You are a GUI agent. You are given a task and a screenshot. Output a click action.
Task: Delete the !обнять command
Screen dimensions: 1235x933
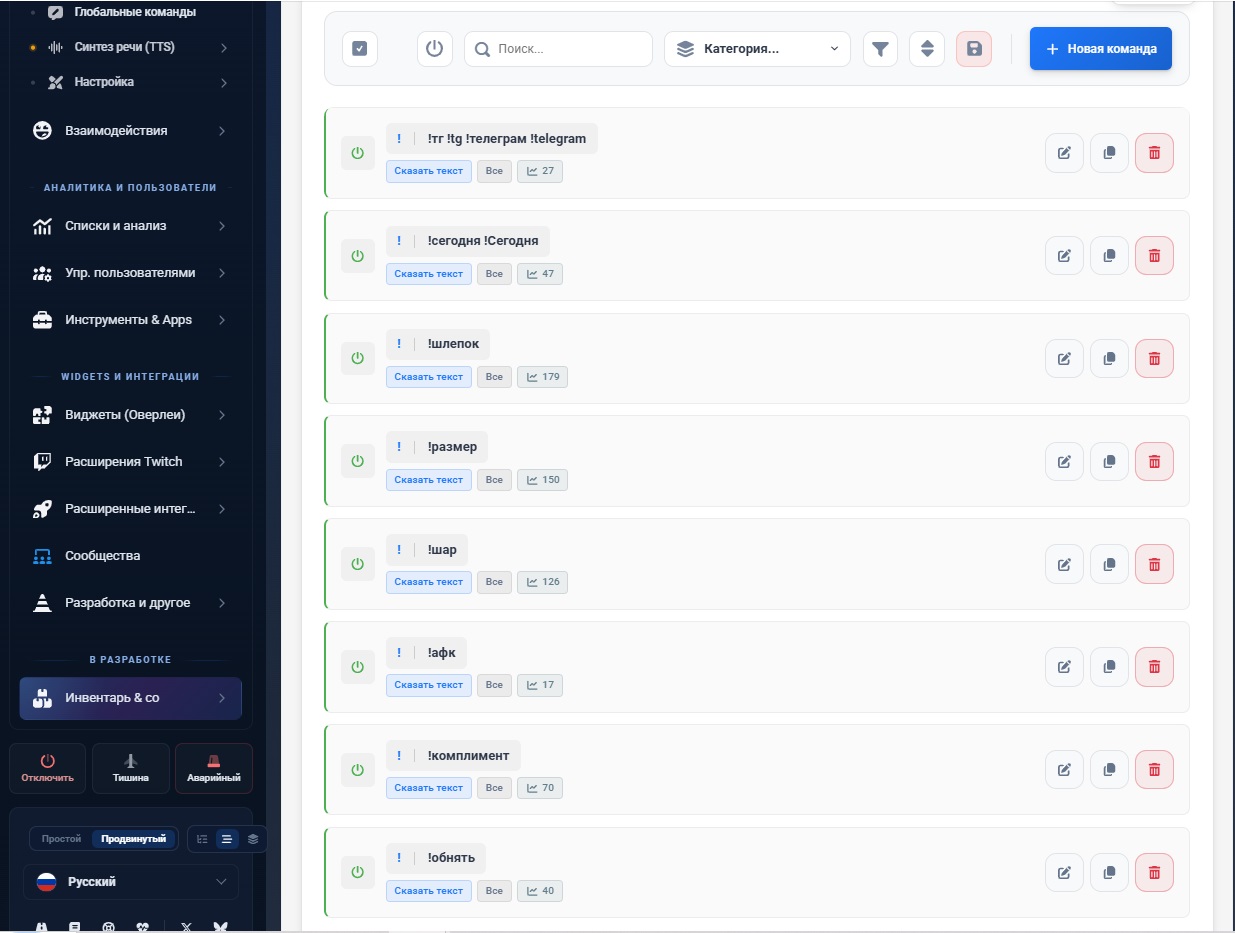(1154, 873)
